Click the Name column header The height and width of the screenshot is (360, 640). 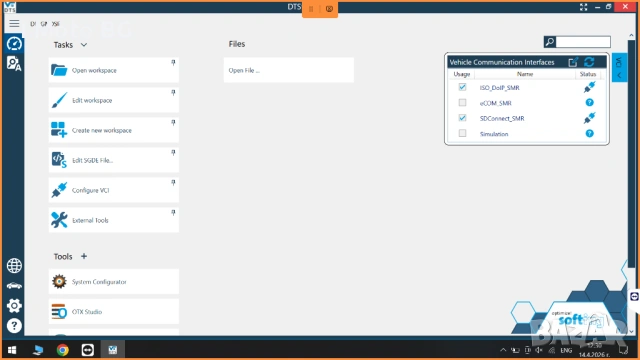click(525, 74)
